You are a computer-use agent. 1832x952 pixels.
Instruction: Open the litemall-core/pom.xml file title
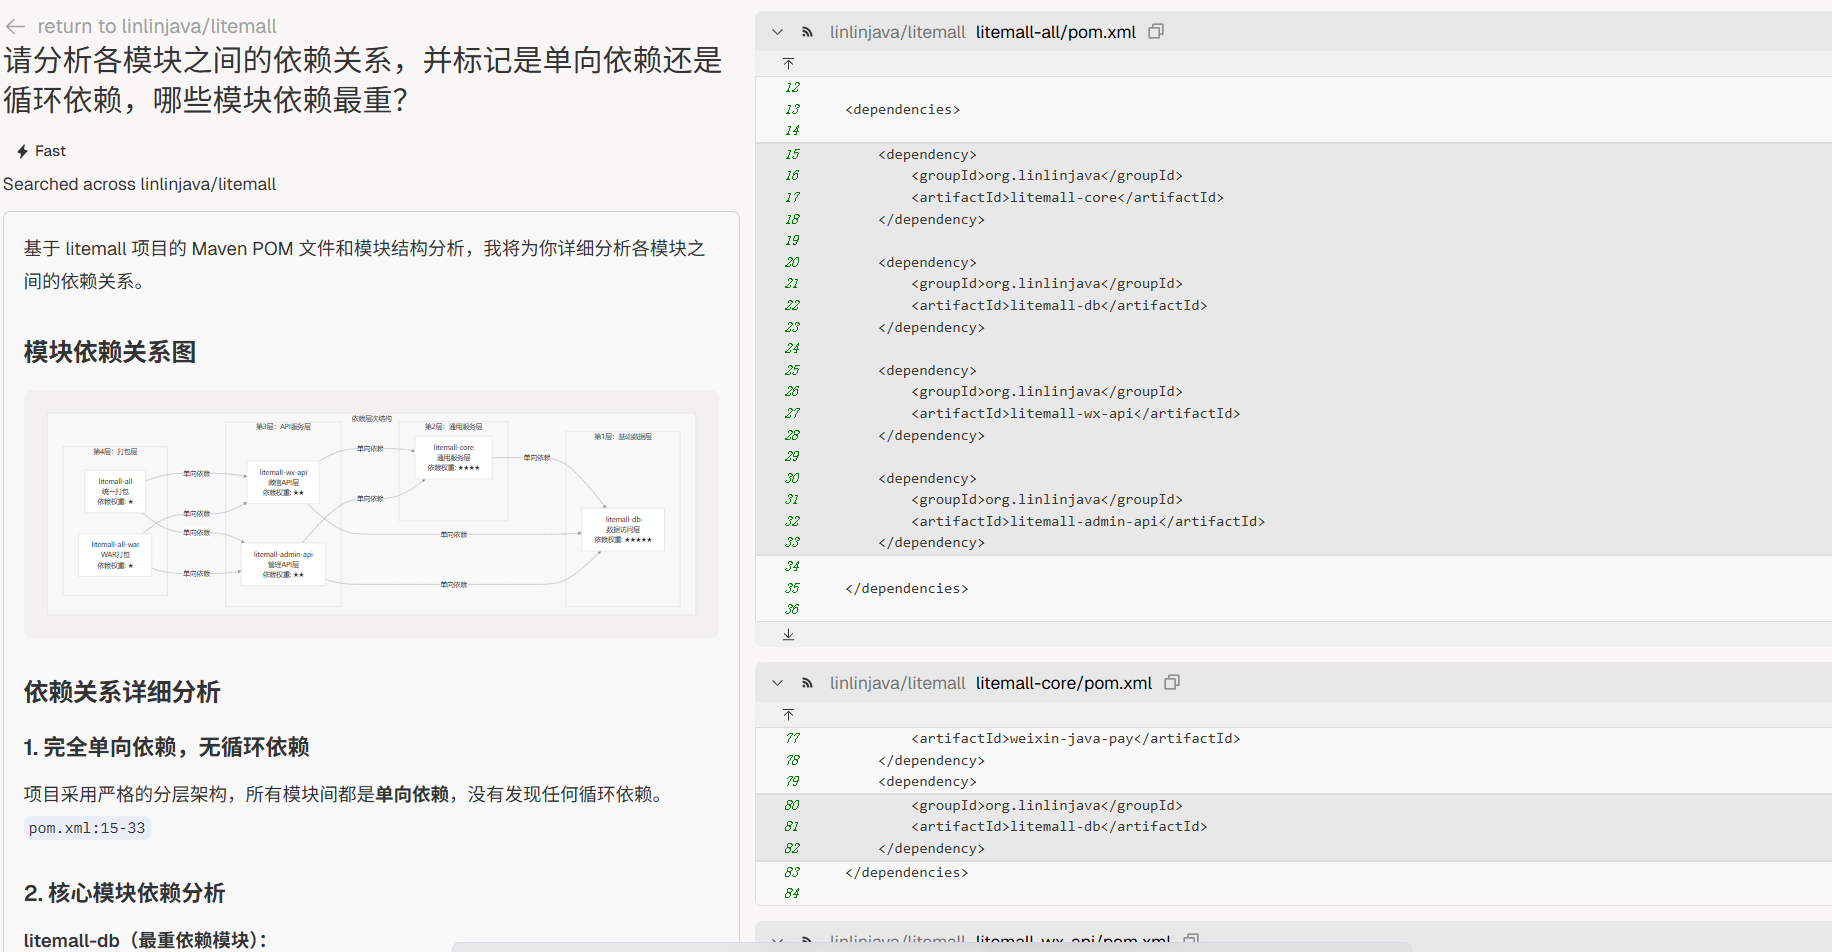[x=1063, y=683]
